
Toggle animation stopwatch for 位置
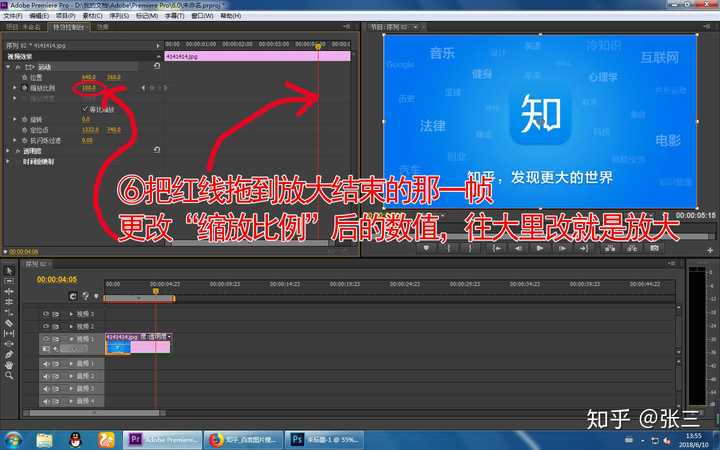point(25,77)
